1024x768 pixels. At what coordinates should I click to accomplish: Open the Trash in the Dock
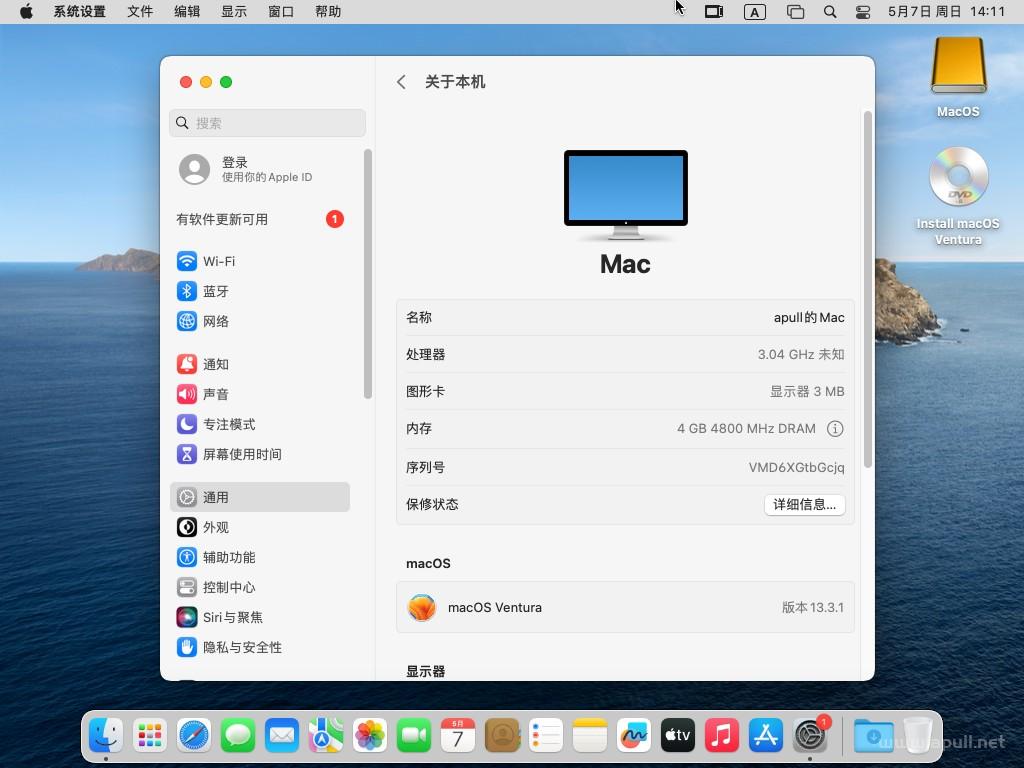[918, 735]
